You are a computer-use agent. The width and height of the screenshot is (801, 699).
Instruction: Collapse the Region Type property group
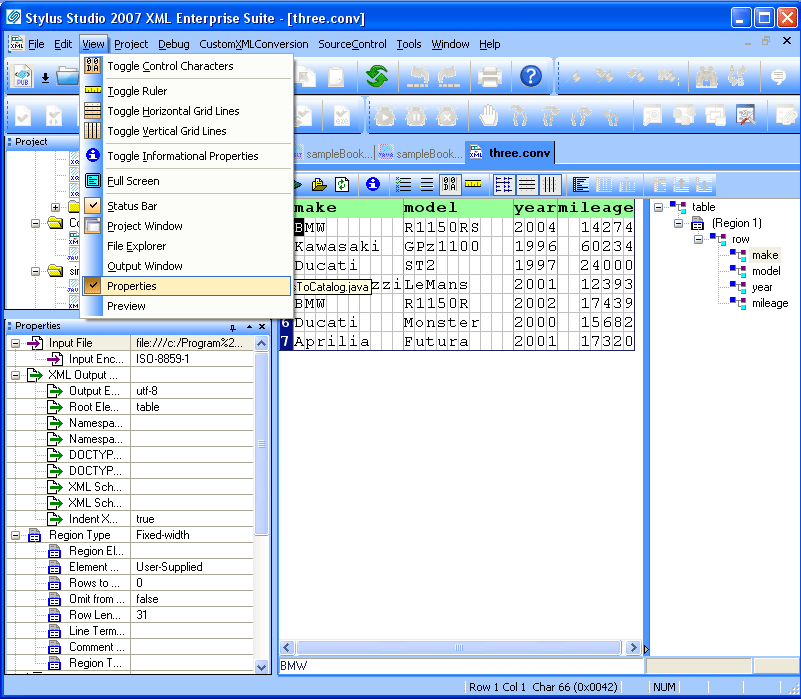(15, 535)
